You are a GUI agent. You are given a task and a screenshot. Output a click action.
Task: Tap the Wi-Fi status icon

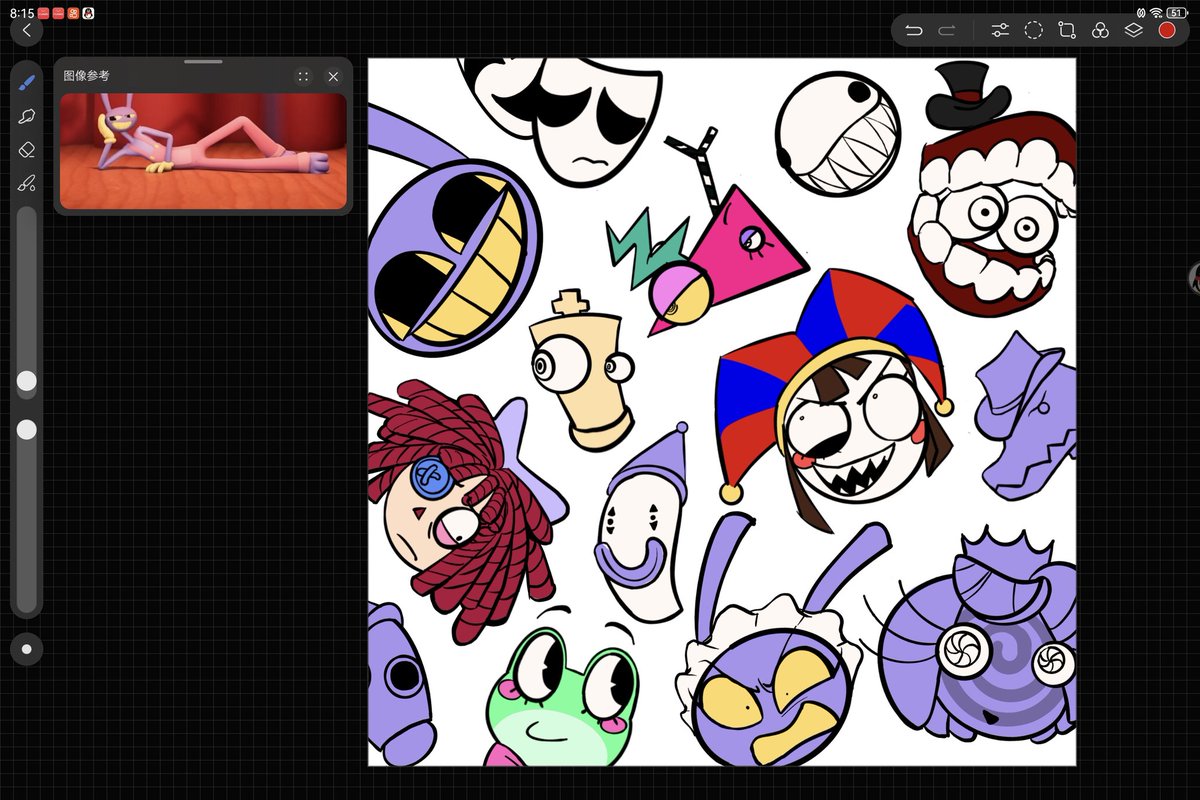tap(1156, 12)
